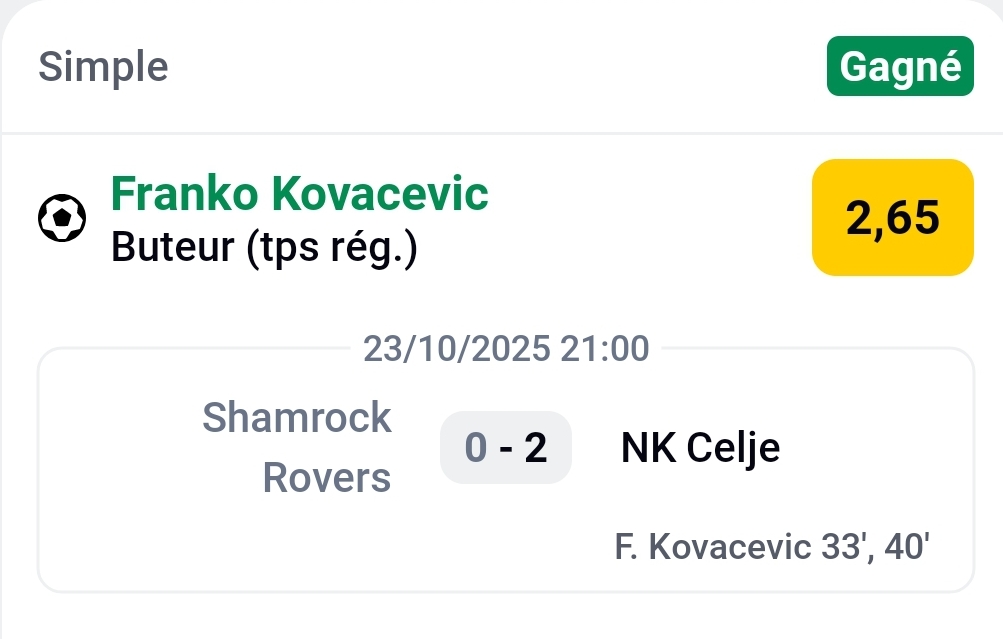Open Franko Kovacevic player name link
Screen dimensions: 1003x639
[x=299, y=193]
